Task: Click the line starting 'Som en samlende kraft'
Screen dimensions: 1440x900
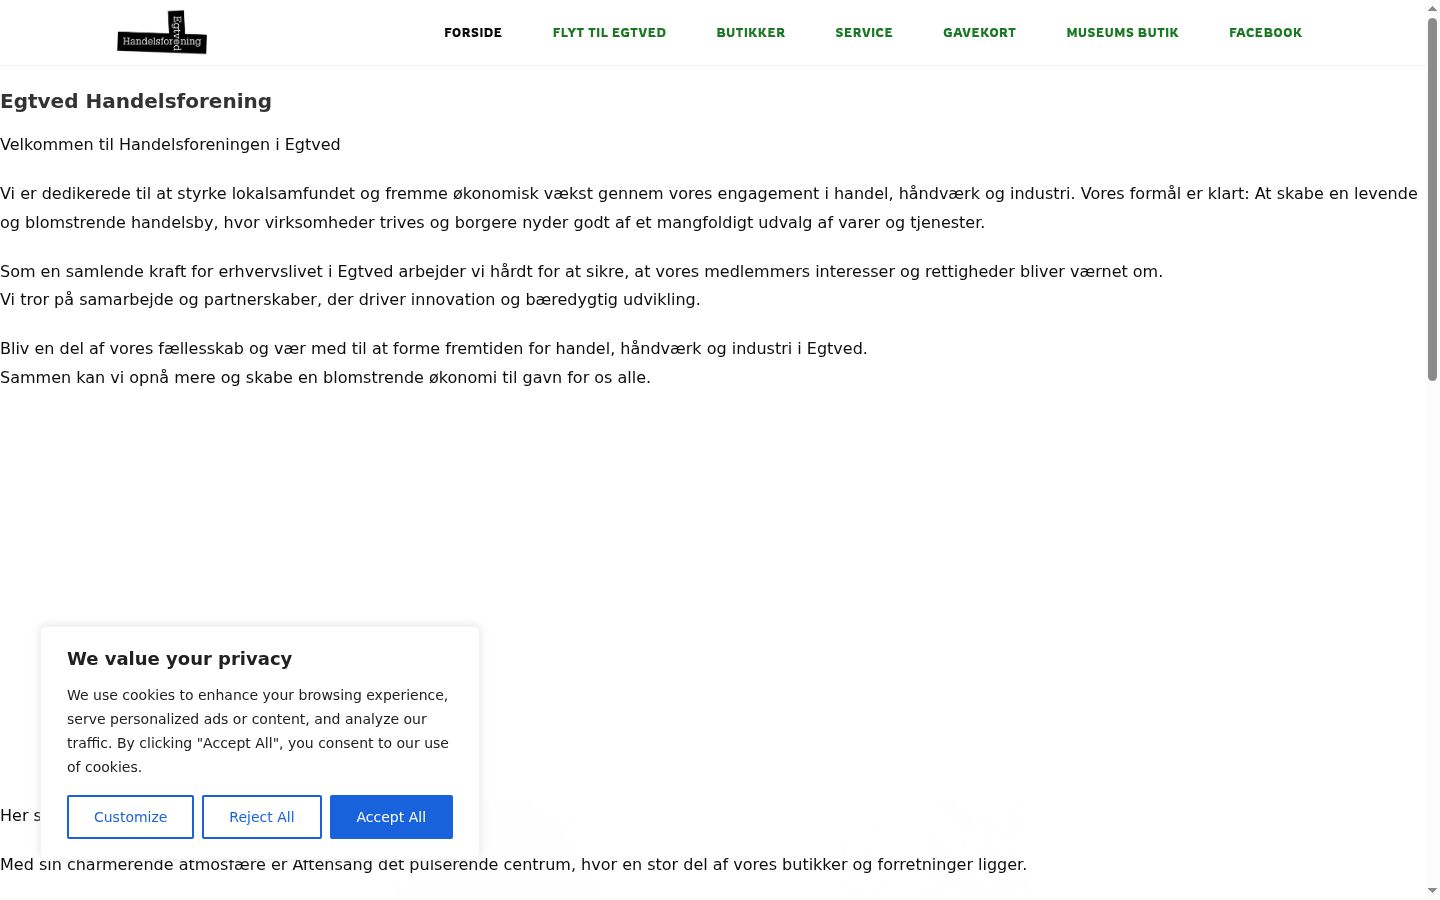Action: pyautogui.click(x=581, y=271)
